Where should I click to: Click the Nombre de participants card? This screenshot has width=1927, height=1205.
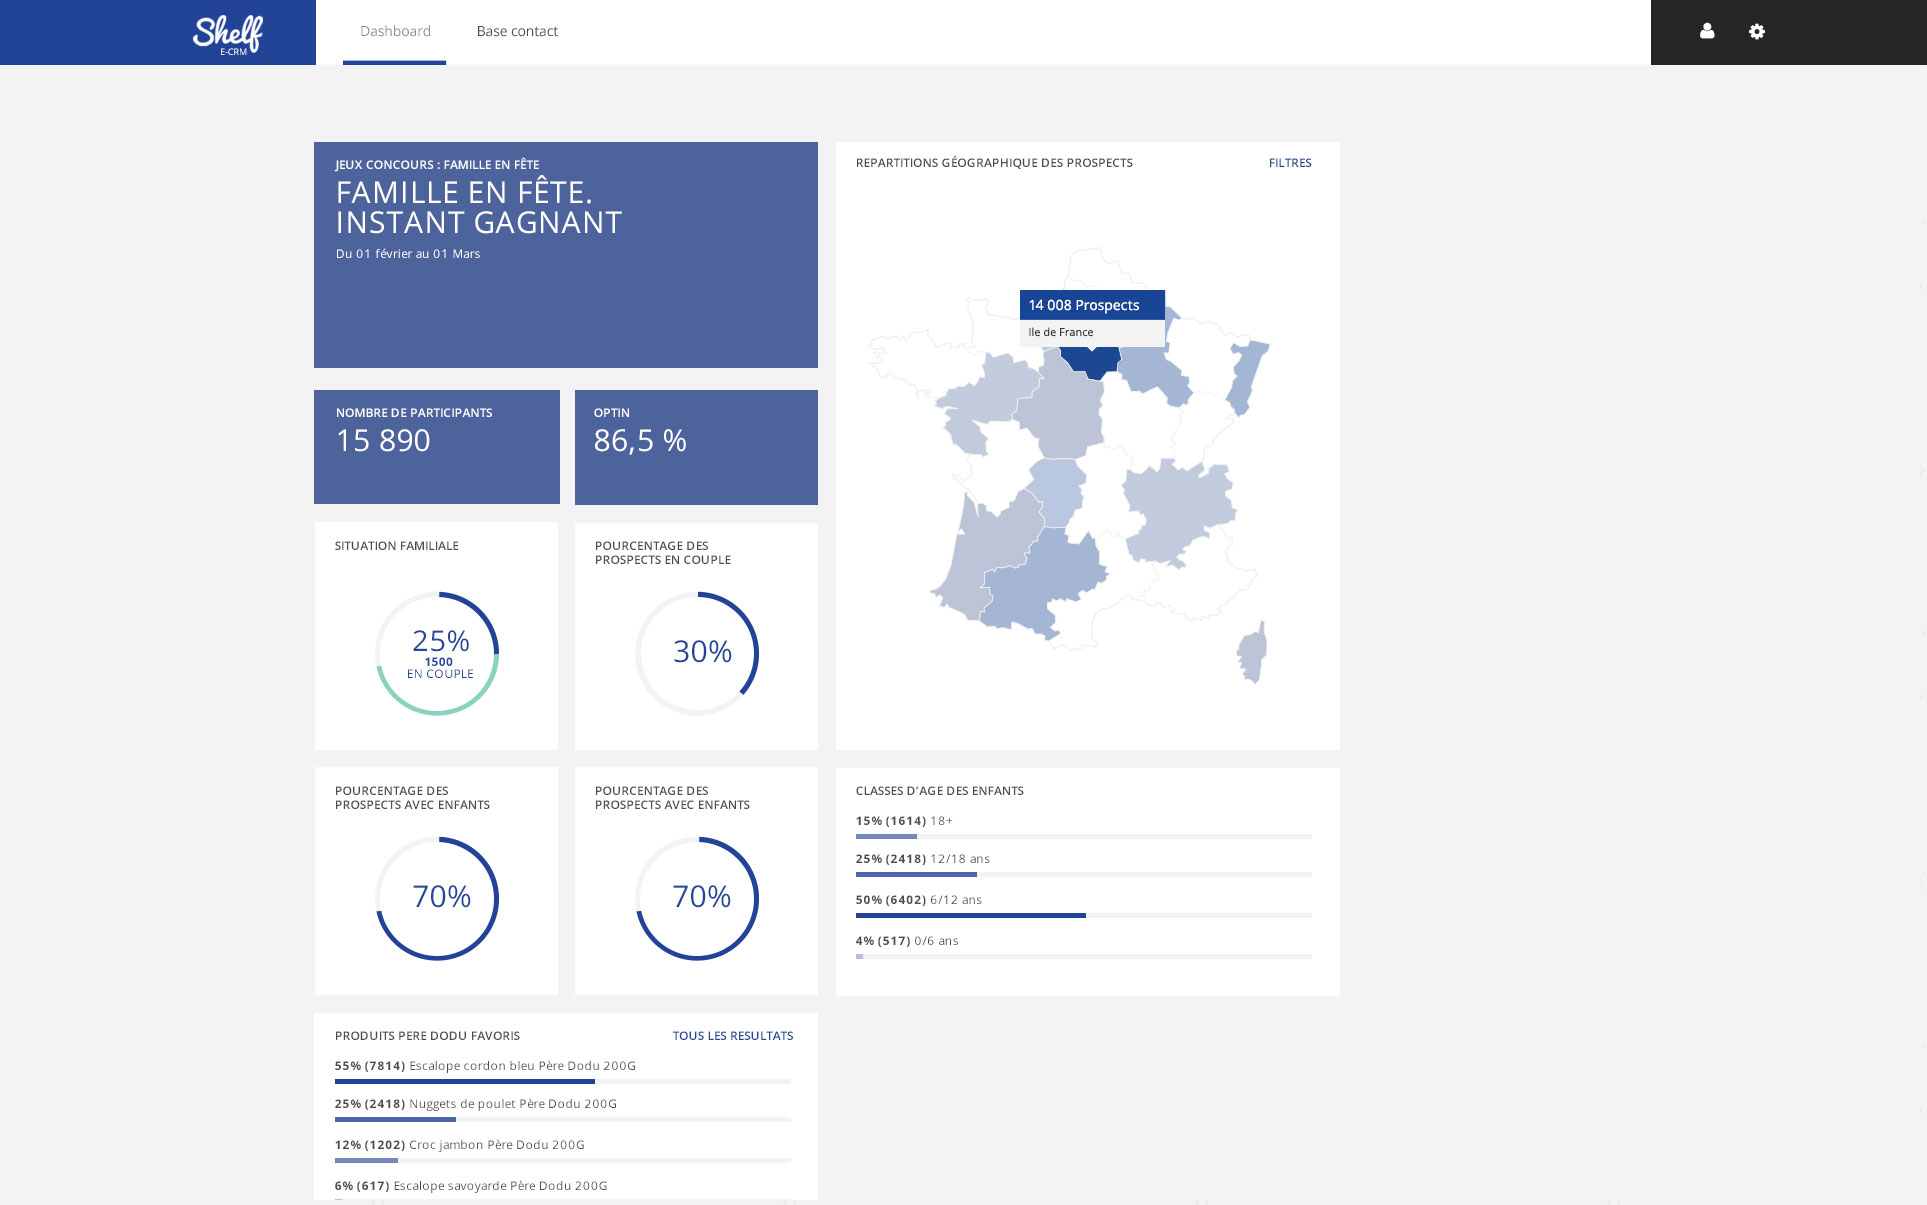tap(436, 447)
